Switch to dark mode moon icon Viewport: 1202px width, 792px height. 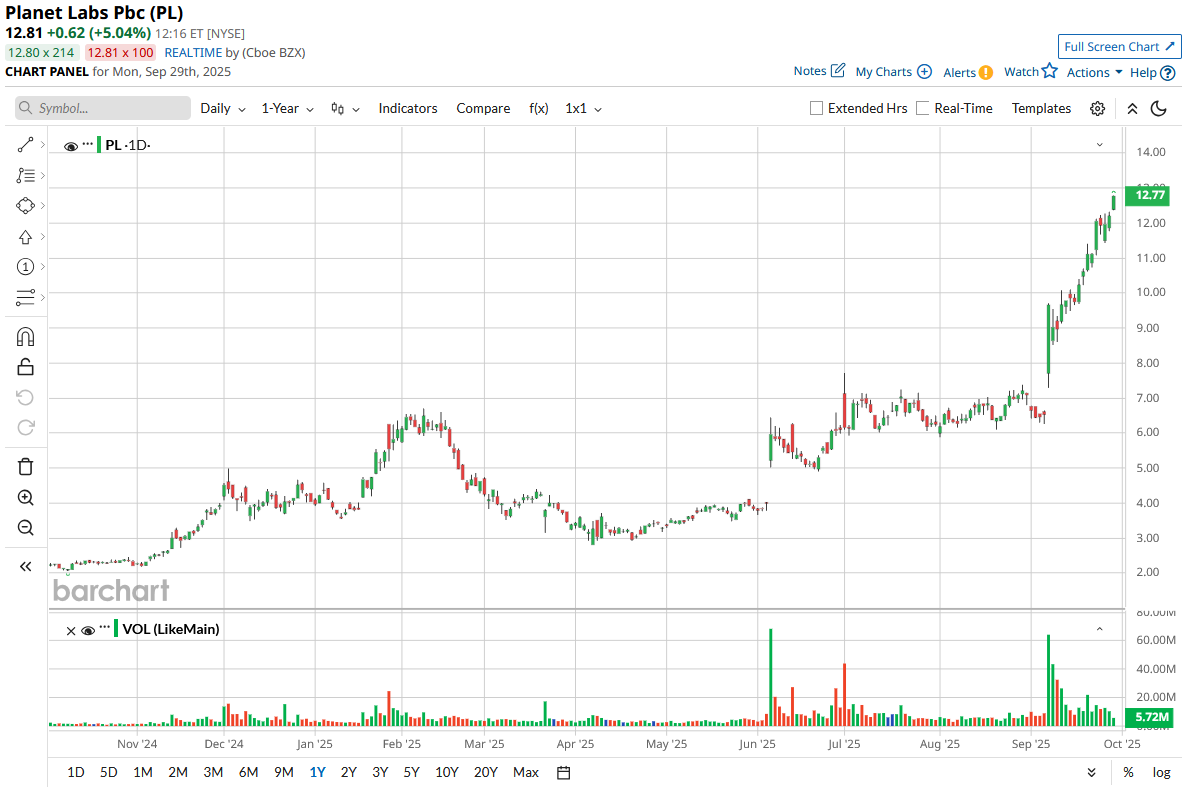coord(1159,108)
